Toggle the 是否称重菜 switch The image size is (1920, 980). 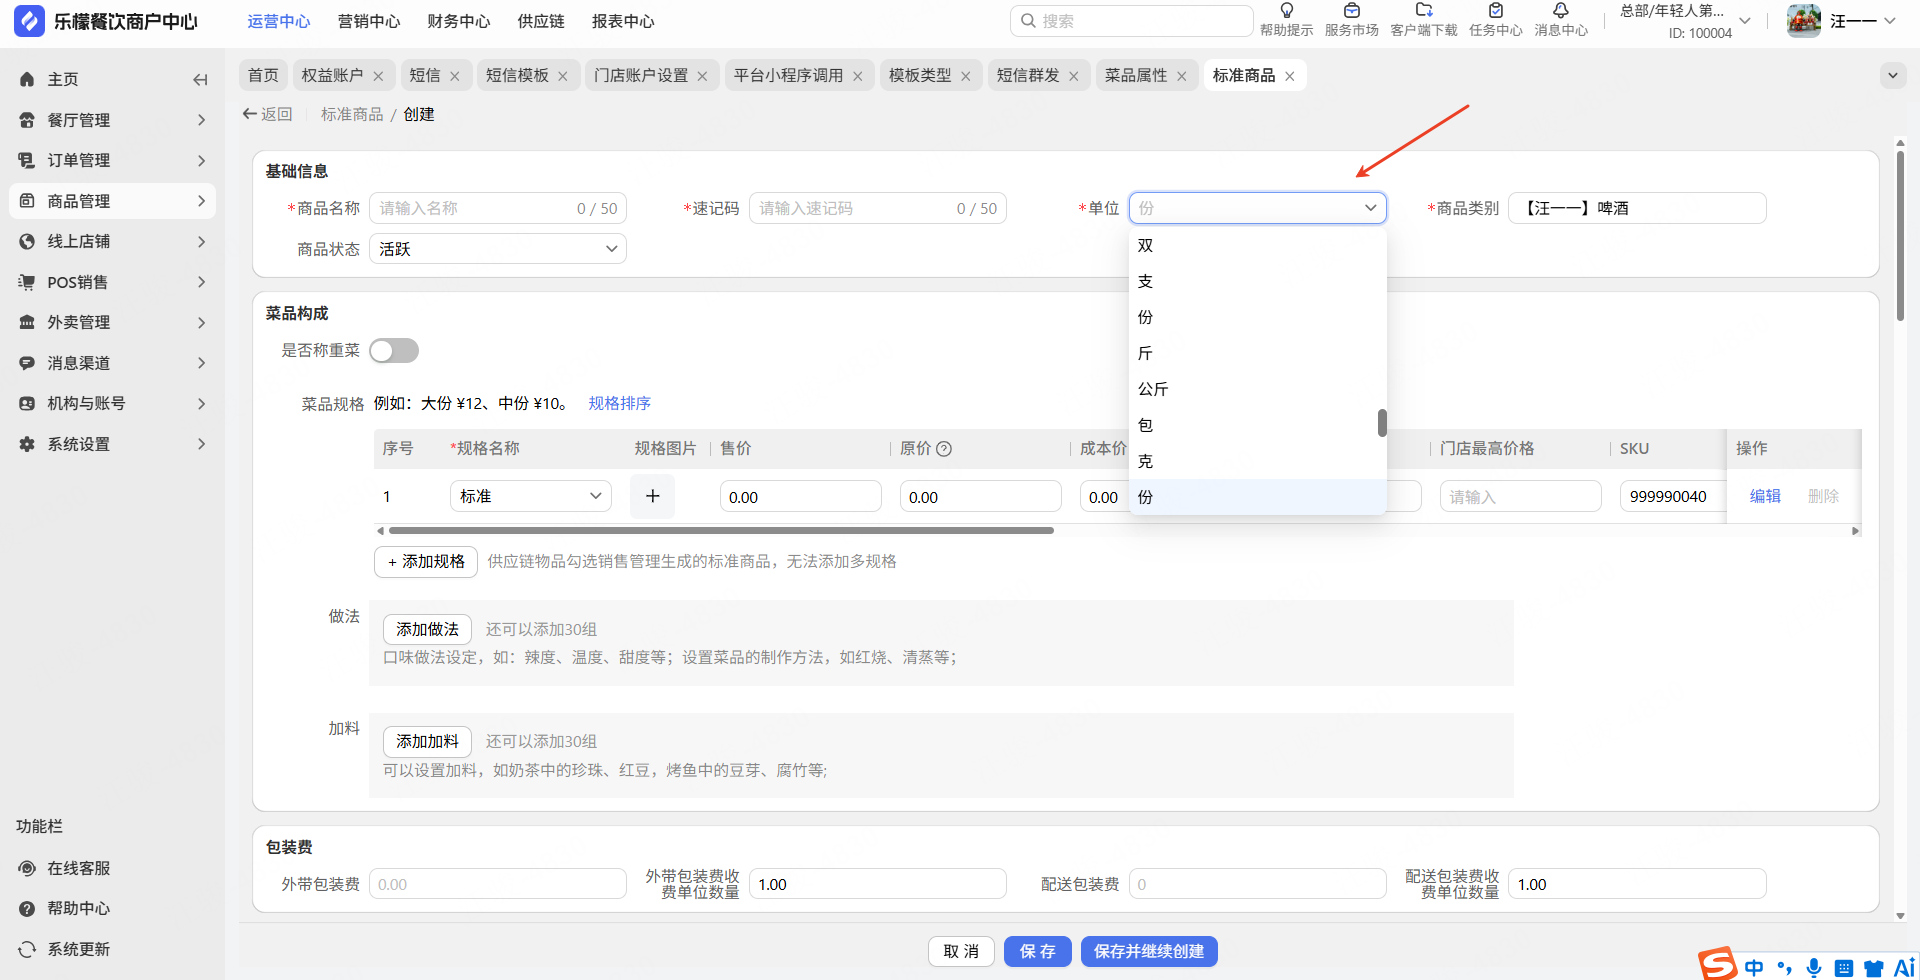click(394, 351)
